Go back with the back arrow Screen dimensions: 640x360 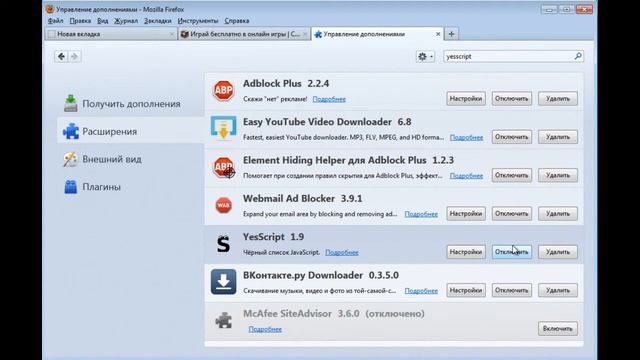click(x=61, y=56)
